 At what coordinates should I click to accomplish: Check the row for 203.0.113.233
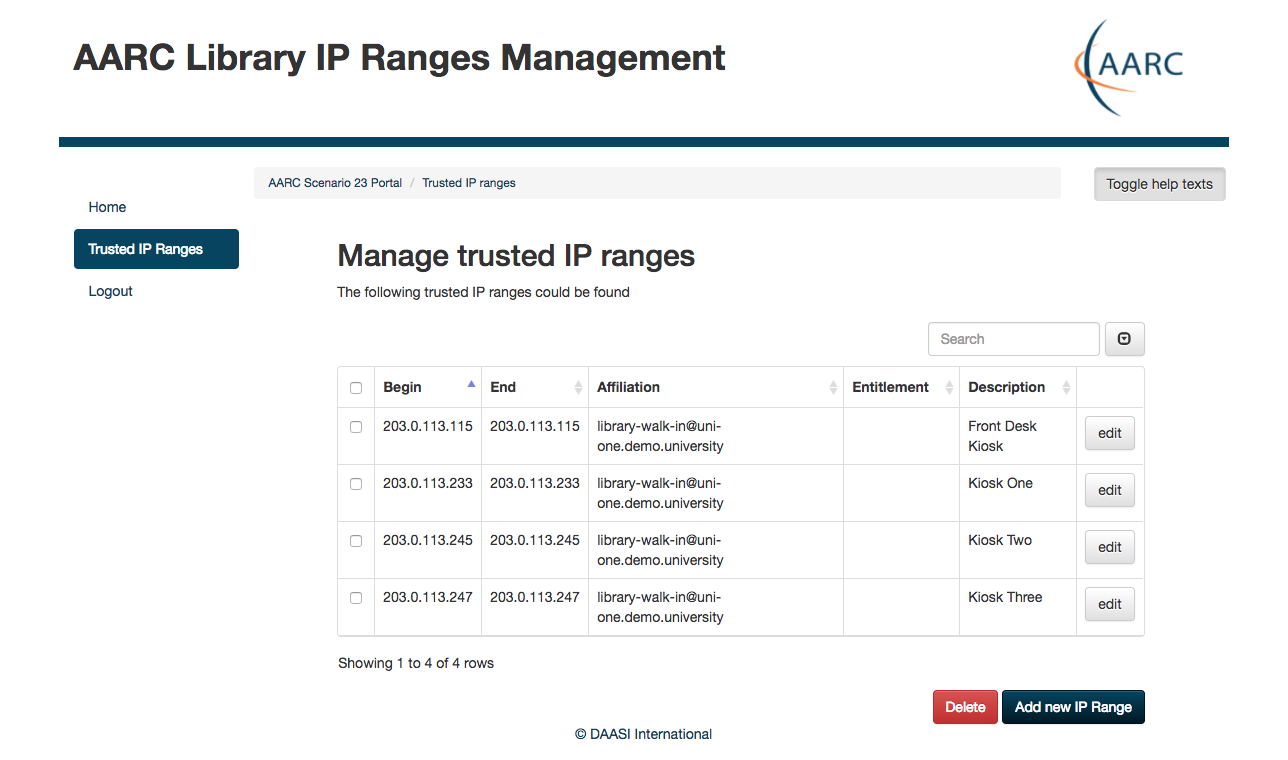[x=356, y=484]
